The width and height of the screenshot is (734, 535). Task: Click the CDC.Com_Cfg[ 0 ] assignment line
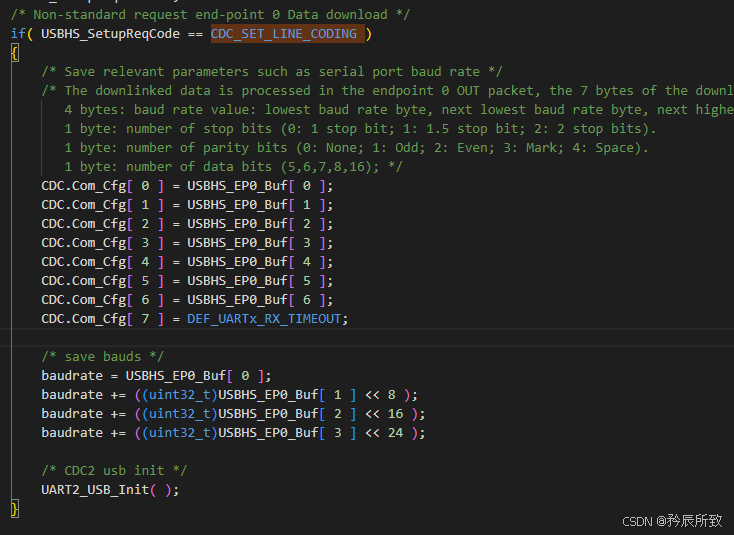[187, 186]
